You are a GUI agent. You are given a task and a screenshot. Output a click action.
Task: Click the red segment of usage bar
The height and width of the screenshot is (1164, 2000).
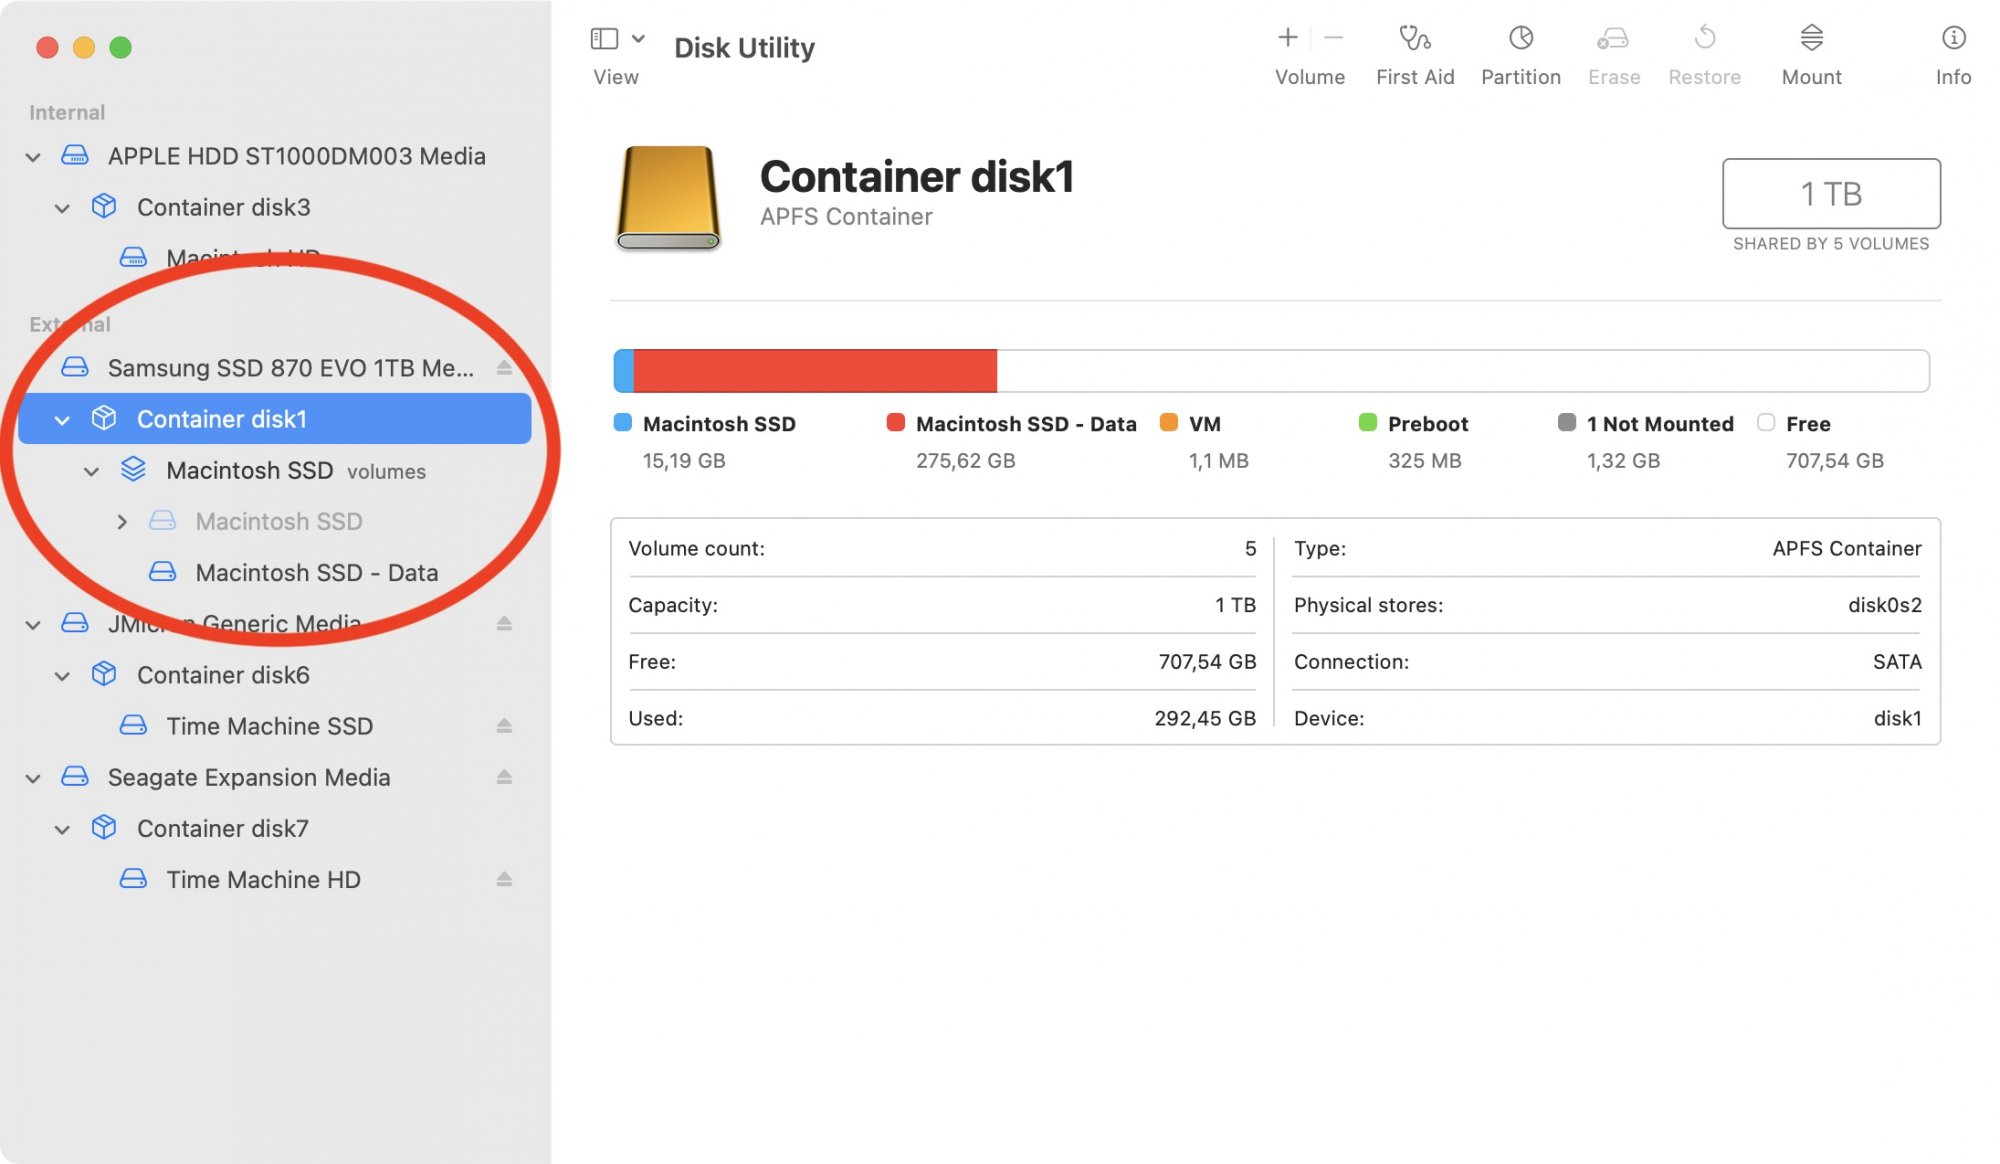[814, 371]
